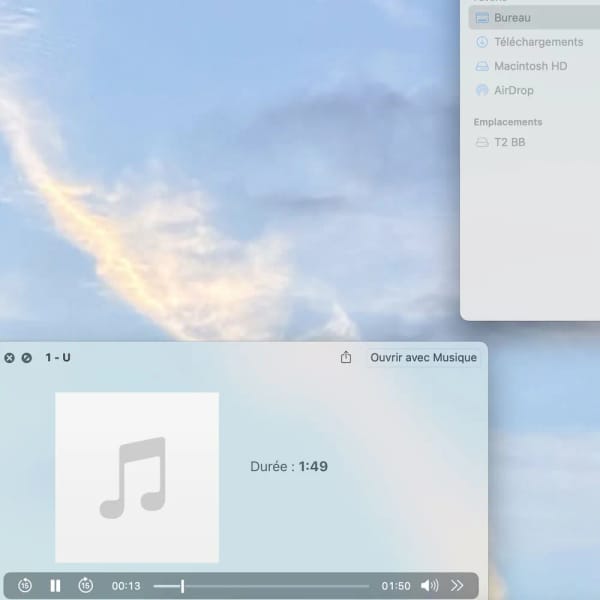This screenshot has height=600, width=600.
Task: Close the Quick Look preview
Action: tap(10, 358)
